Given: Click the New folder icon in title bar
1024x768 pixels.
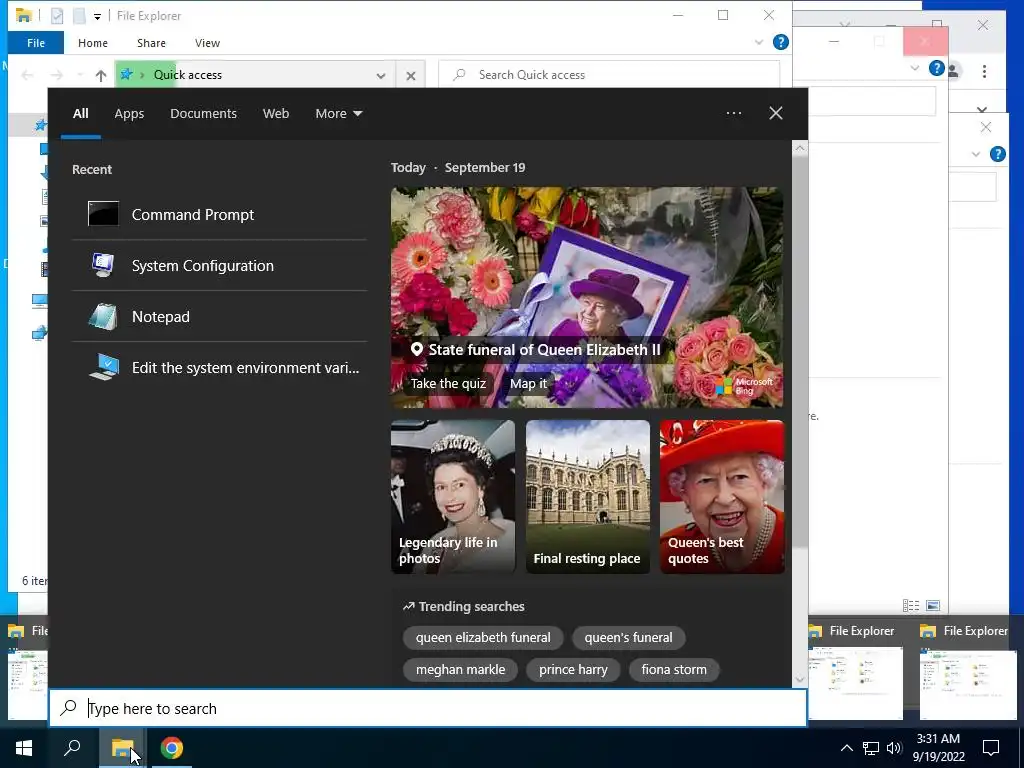Looking at the screenshot, I should (x=79, y=16).
